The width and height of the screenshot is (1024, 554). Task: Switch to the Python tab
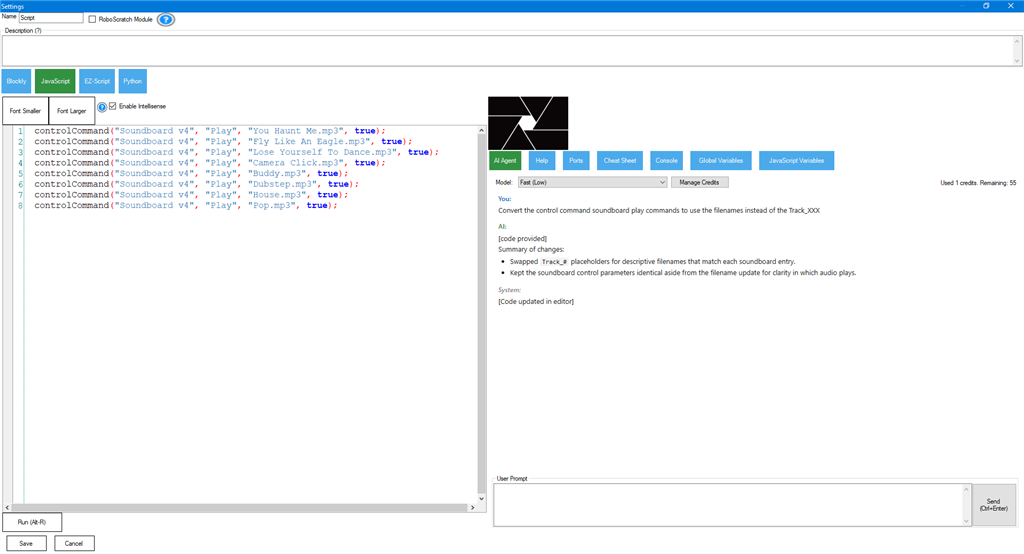(133, 81)
